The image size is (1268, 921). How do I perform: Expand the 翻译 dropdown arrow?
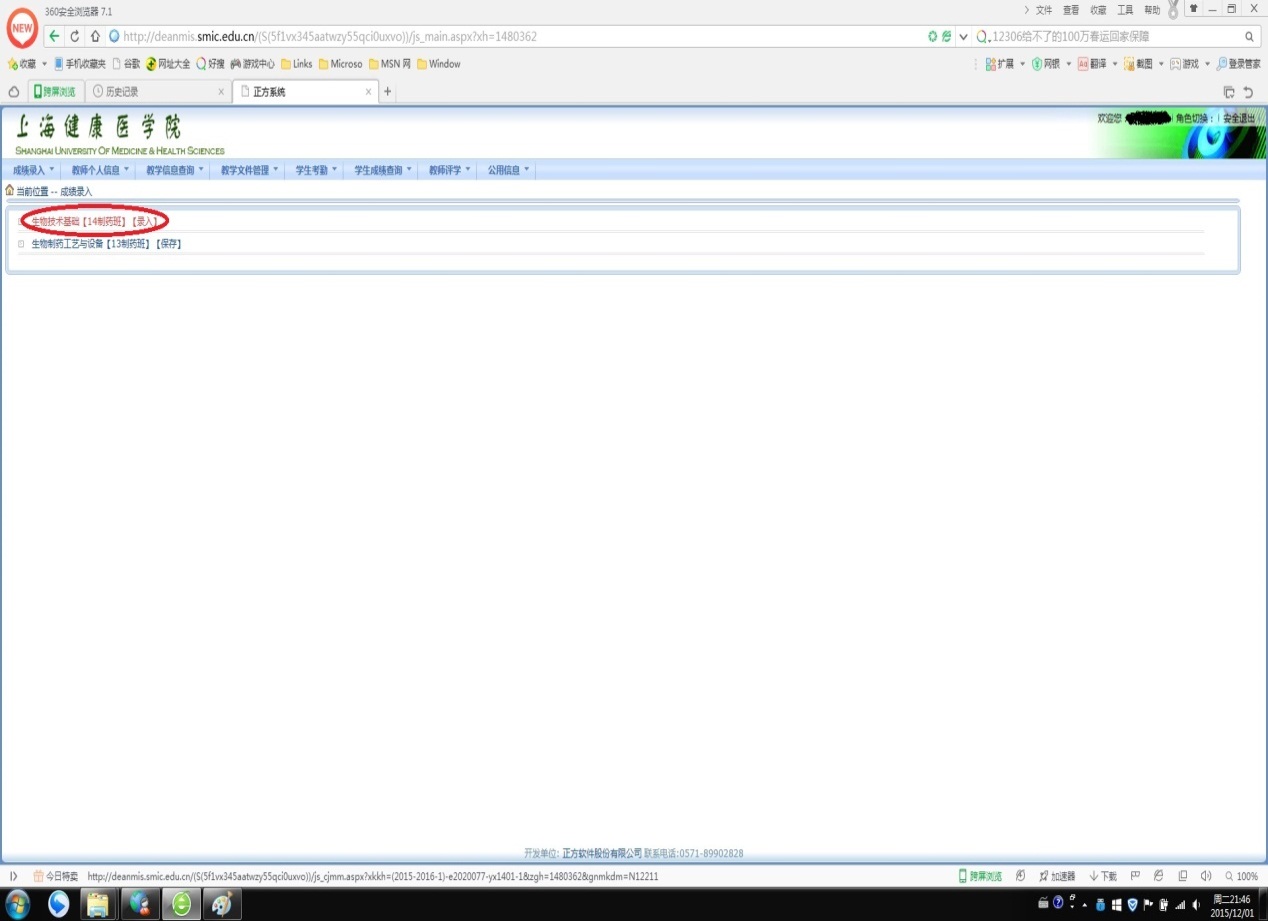pos(1115,64)
